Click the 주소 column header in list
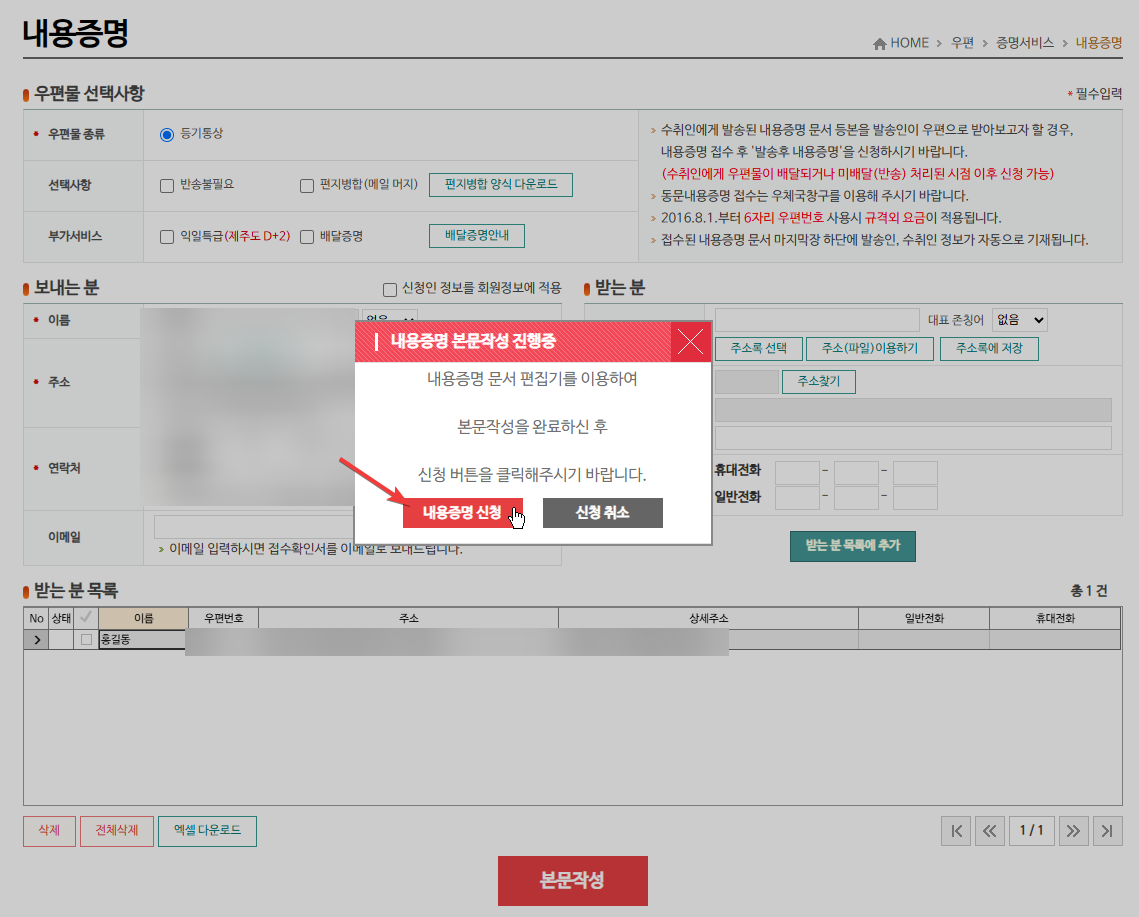Screen dimensions: 1139x917 pyautogui.click(x=408, y=618)
